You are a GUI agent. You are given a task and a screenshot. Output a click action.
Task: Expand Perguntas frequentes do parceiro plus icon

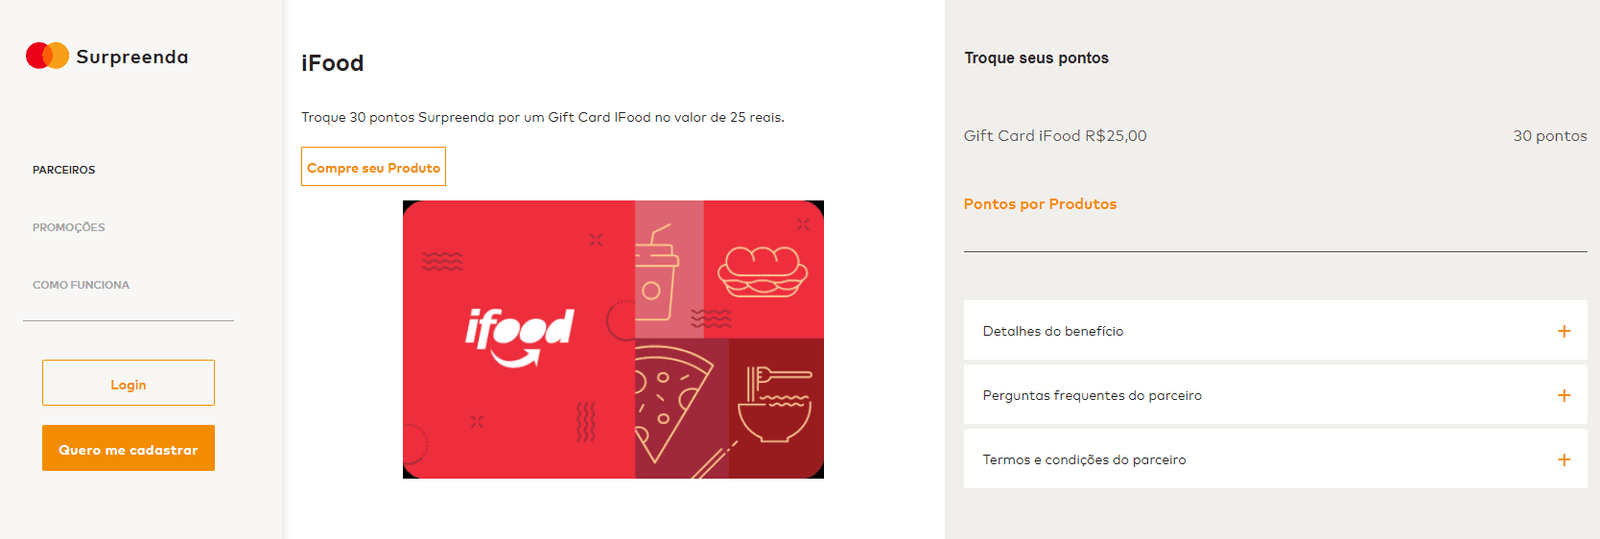coord(1564,395)
